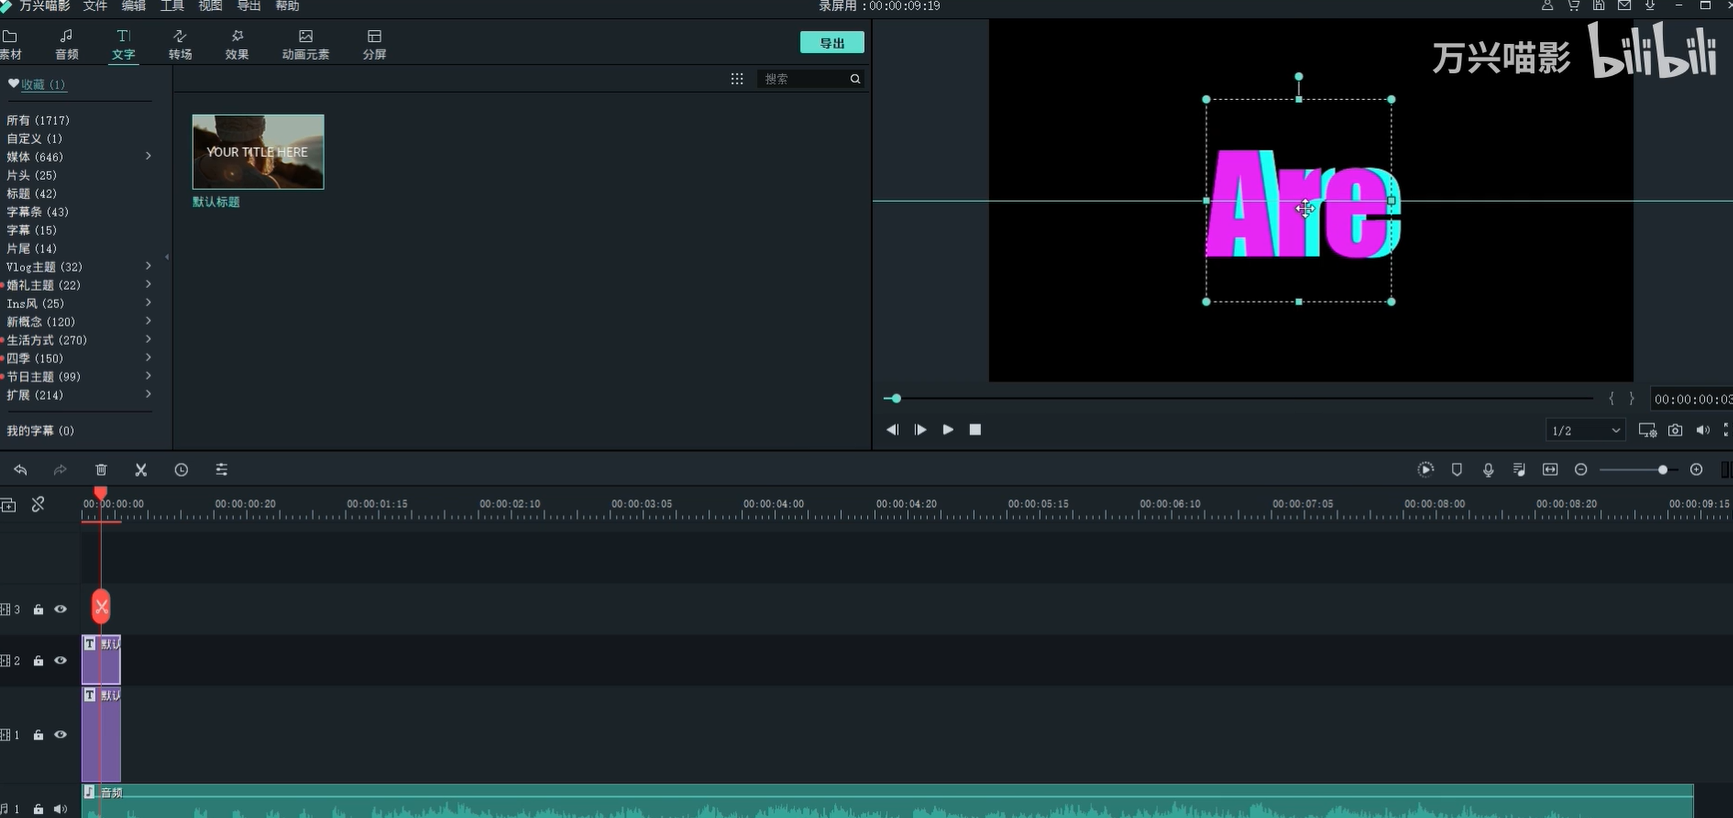Toggle the lock on track 2
Image resolution: width=1733 pixels, height=818 pixels.
click(x=38, y=661)
